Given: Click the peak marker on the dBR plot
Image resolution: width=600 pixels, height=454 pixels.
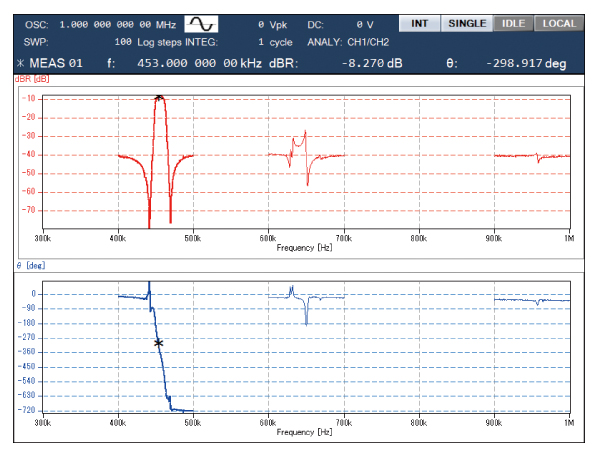Looking at the screenshot, I should point(158,98).
